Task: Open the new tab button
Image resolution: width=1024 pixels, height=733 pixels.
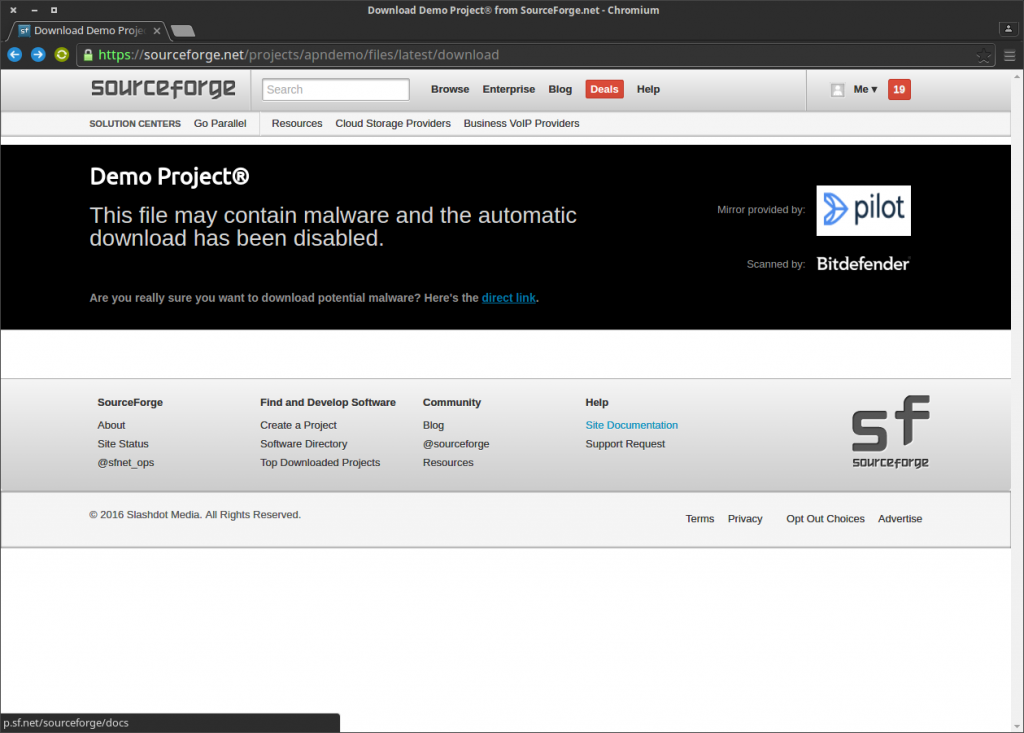Action: coord(182,31)
